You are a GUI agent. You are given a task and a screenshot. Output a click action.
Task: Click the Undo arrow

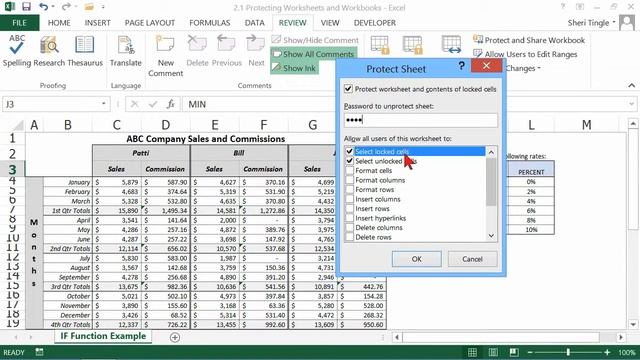point(43,7)
